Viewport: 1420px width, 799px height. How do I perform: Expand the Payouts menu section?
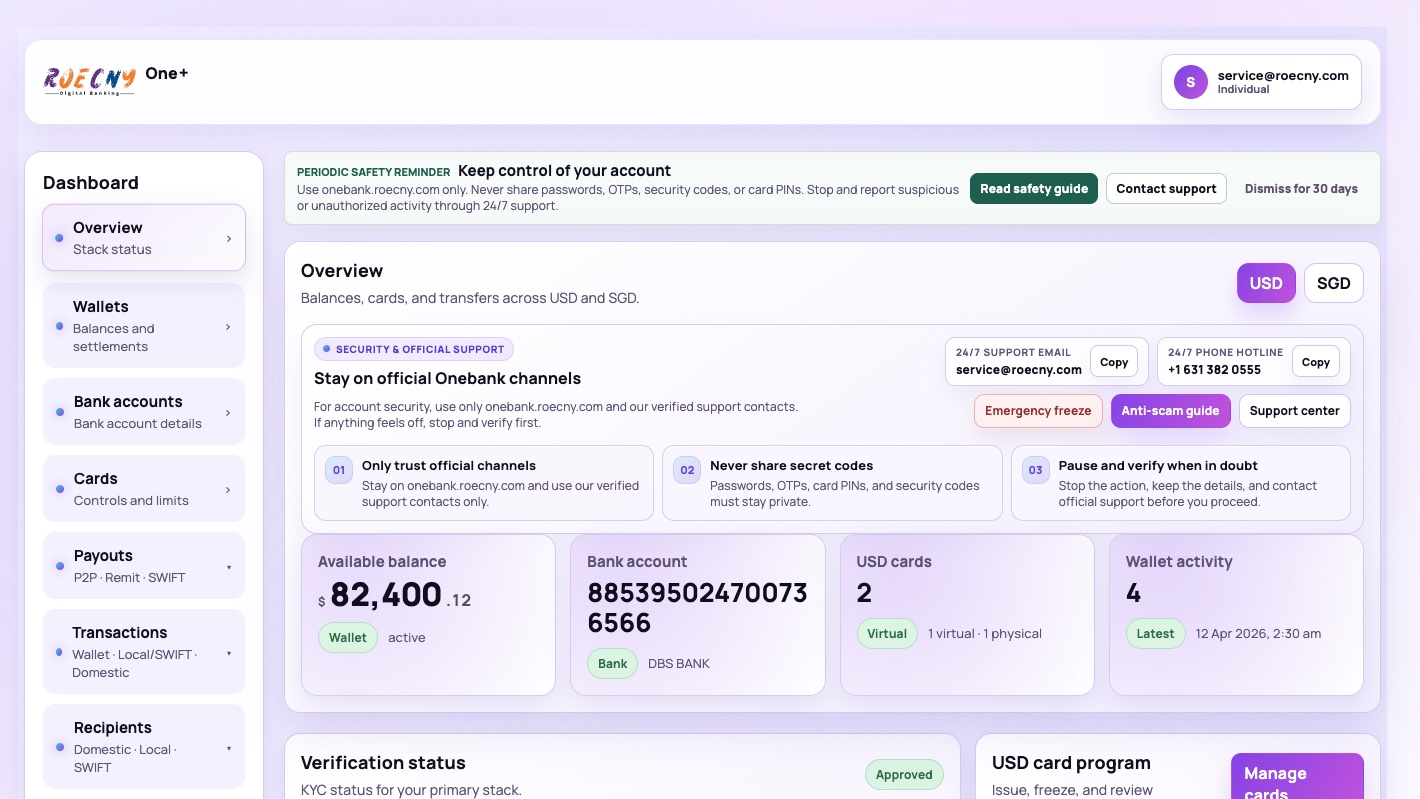click(229, 567)
